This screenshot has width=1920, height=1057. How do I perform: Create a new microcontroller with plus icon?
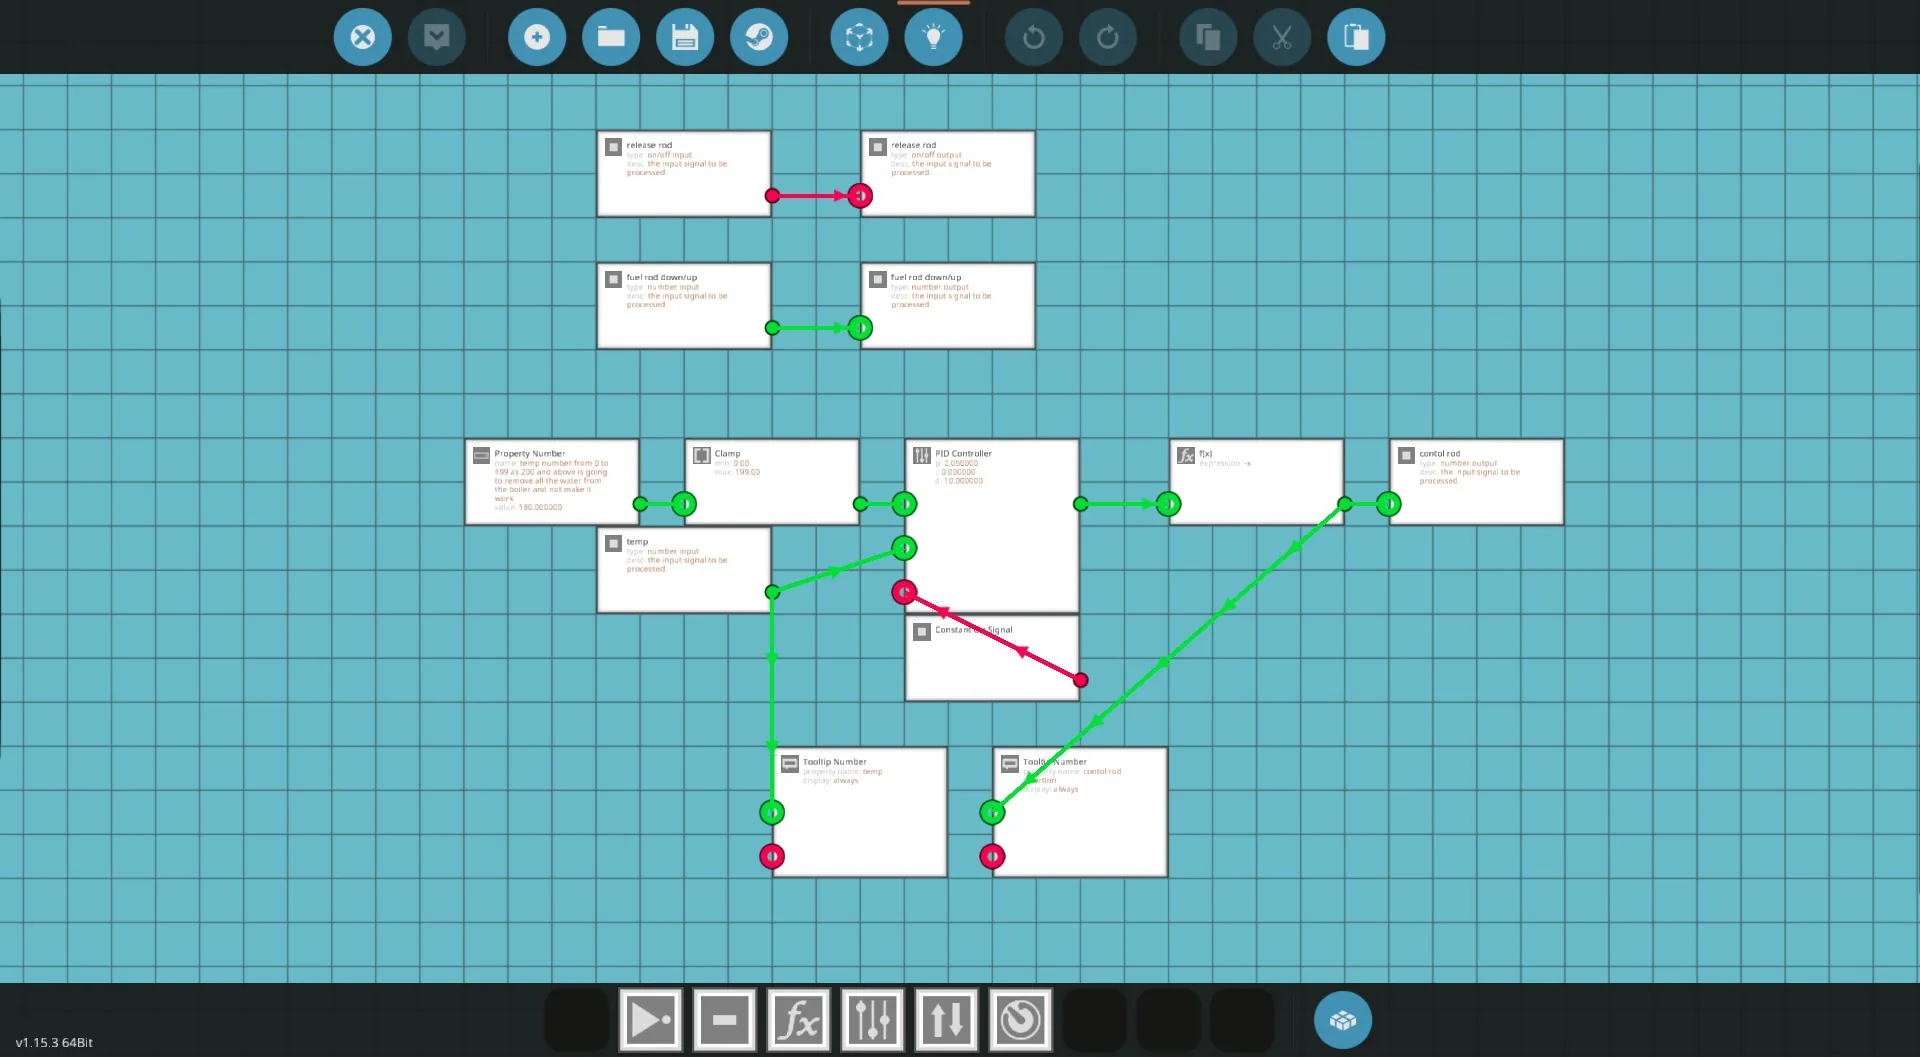536,38
